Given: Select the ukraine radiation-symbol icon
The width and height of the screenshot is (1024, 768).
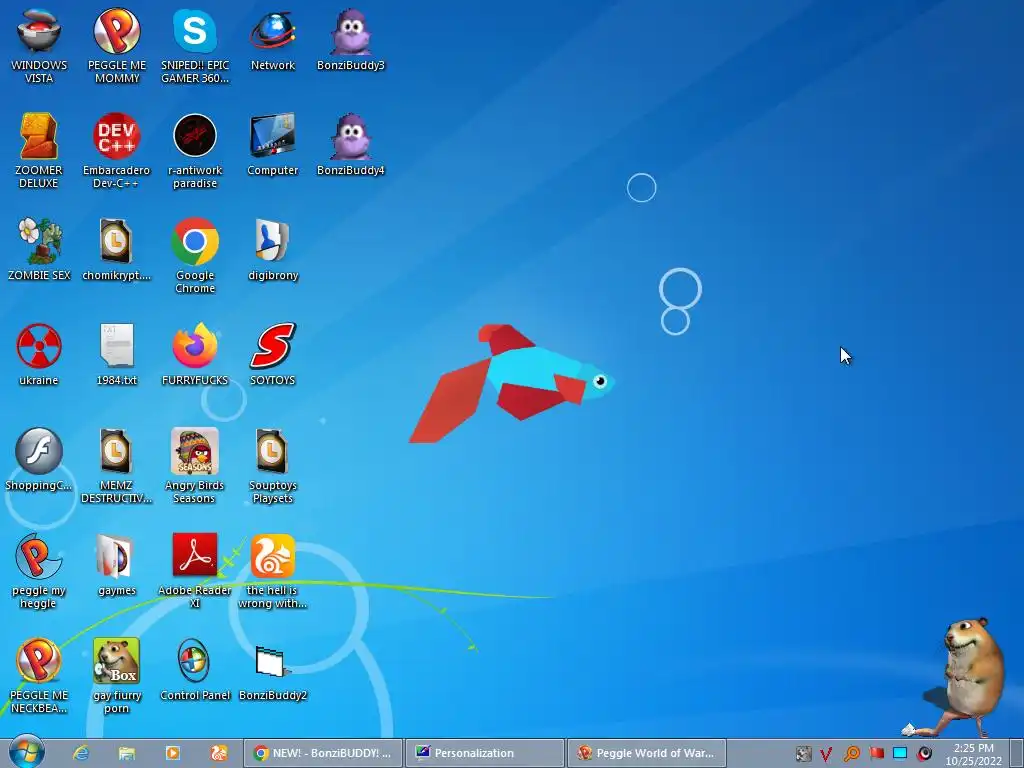Looking at the screenshot, I should (x=39, y=355).
